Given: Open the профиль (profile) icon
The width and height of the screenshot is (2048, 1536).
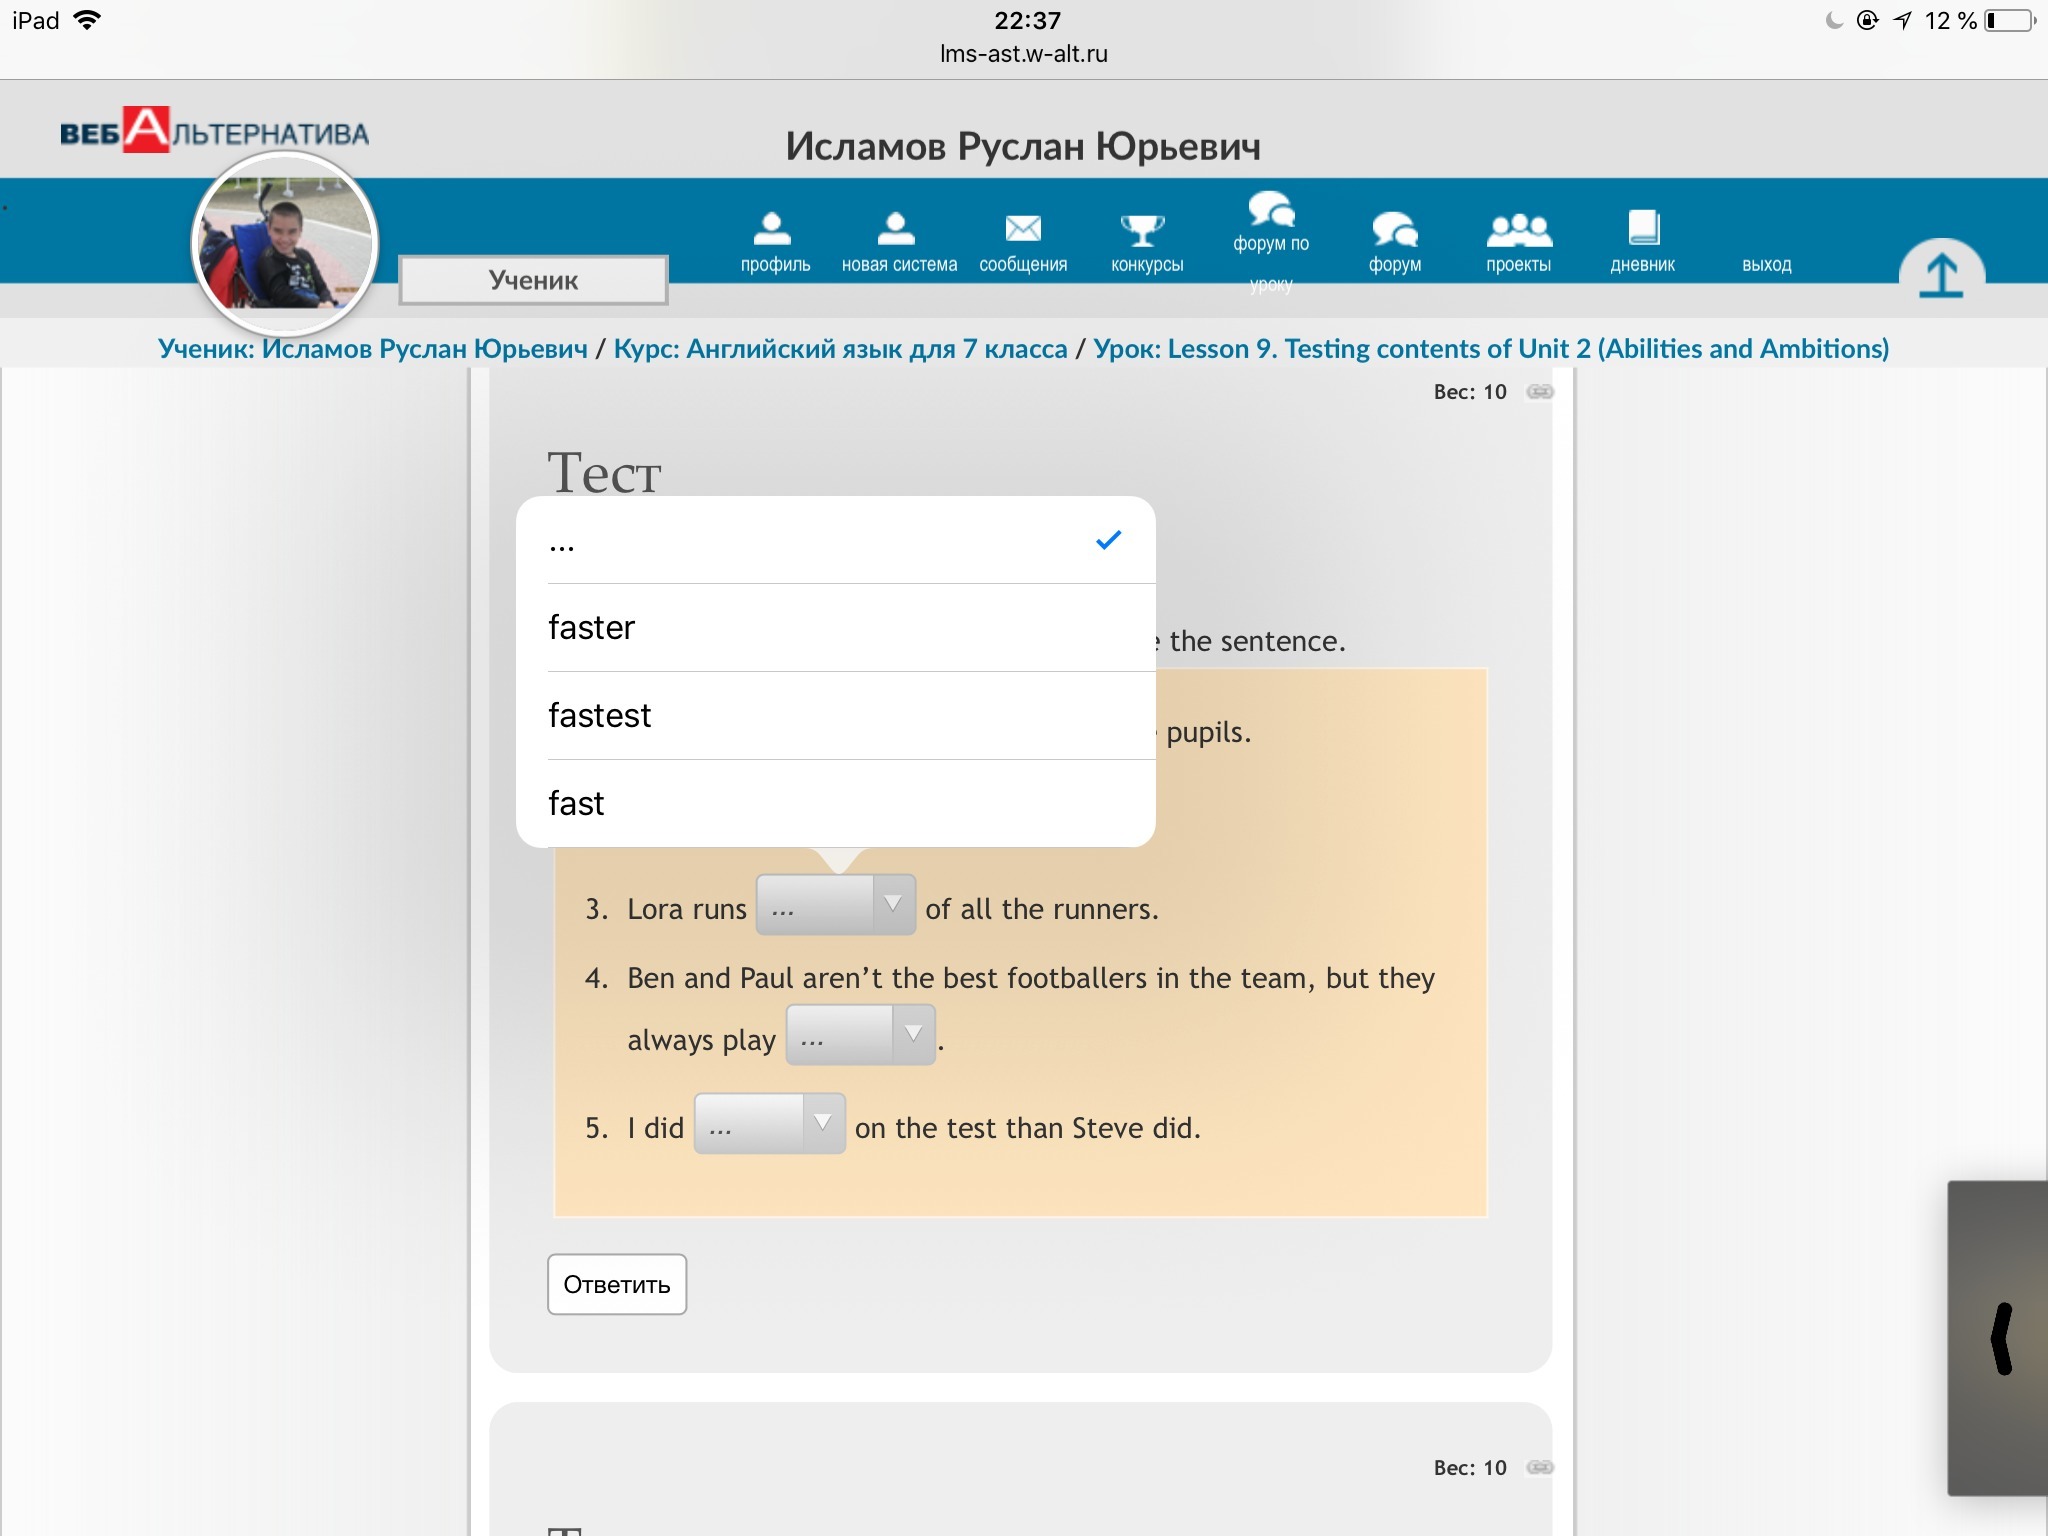Looking at the screenshot, I should click(x=772, y=229).
